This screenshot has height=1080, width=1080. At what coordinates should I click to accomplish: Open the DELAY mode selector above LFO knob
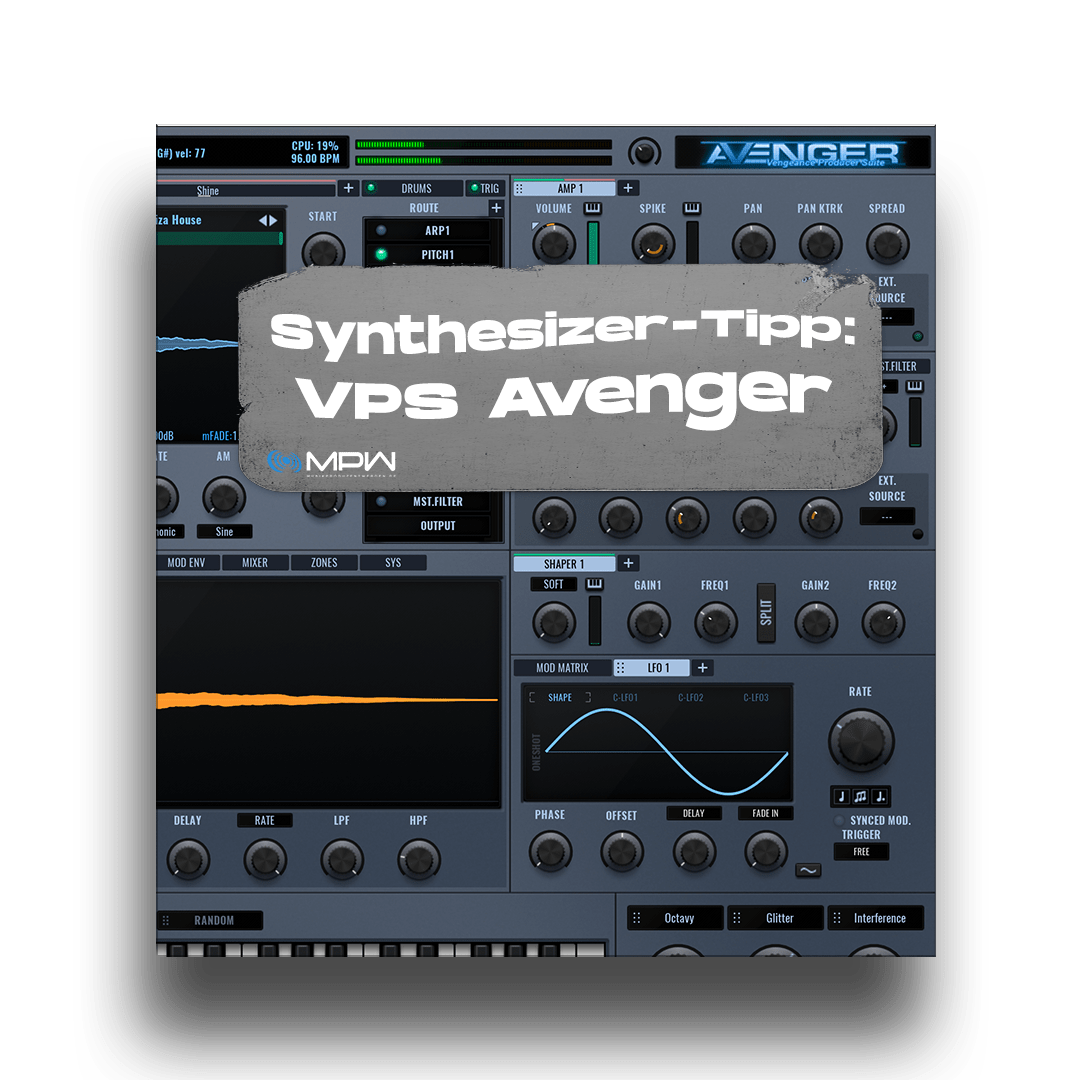pyautogui.click(x=694, y=813)
